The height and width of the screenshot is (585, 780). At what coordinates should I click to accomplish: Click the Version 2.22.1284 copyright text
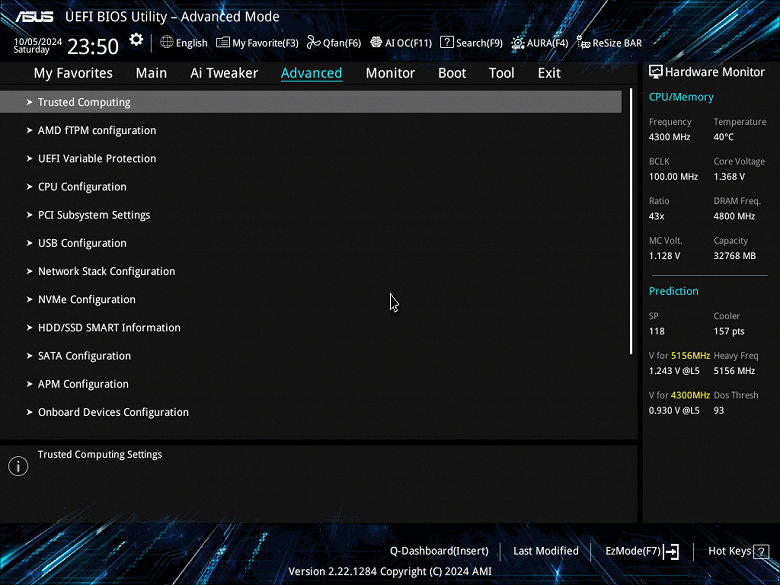pos(390,572)
